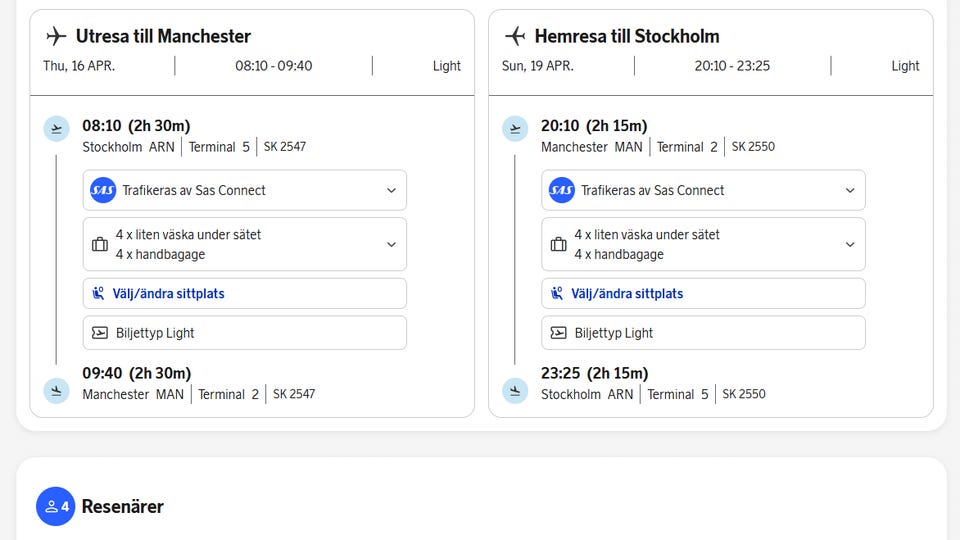Open Välj/ändra sittplats for the return flight

click(x=703, y=294)
